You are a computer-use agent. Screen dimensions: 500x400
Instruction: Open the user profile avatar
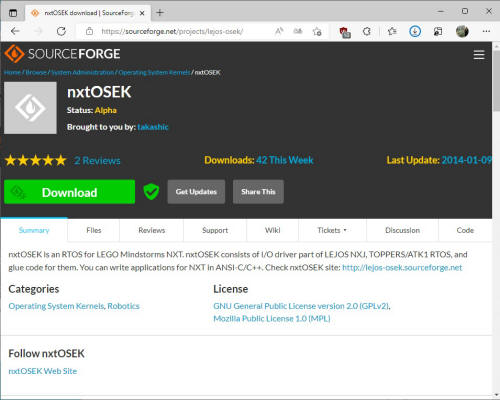pyautogui.click(x=462, y=31)
